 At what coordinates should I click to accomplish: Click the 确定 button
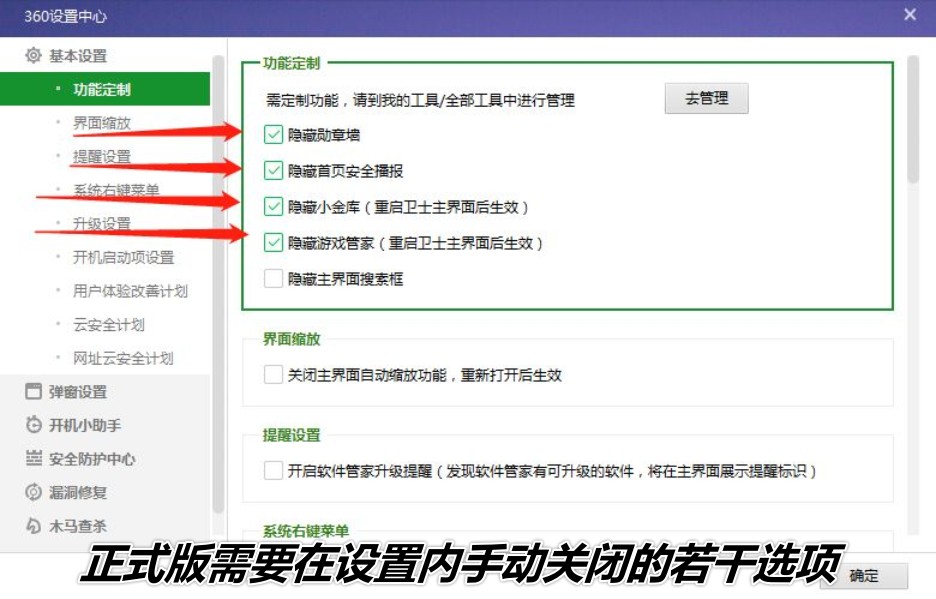pyautogui.click(x=864, y=576)
